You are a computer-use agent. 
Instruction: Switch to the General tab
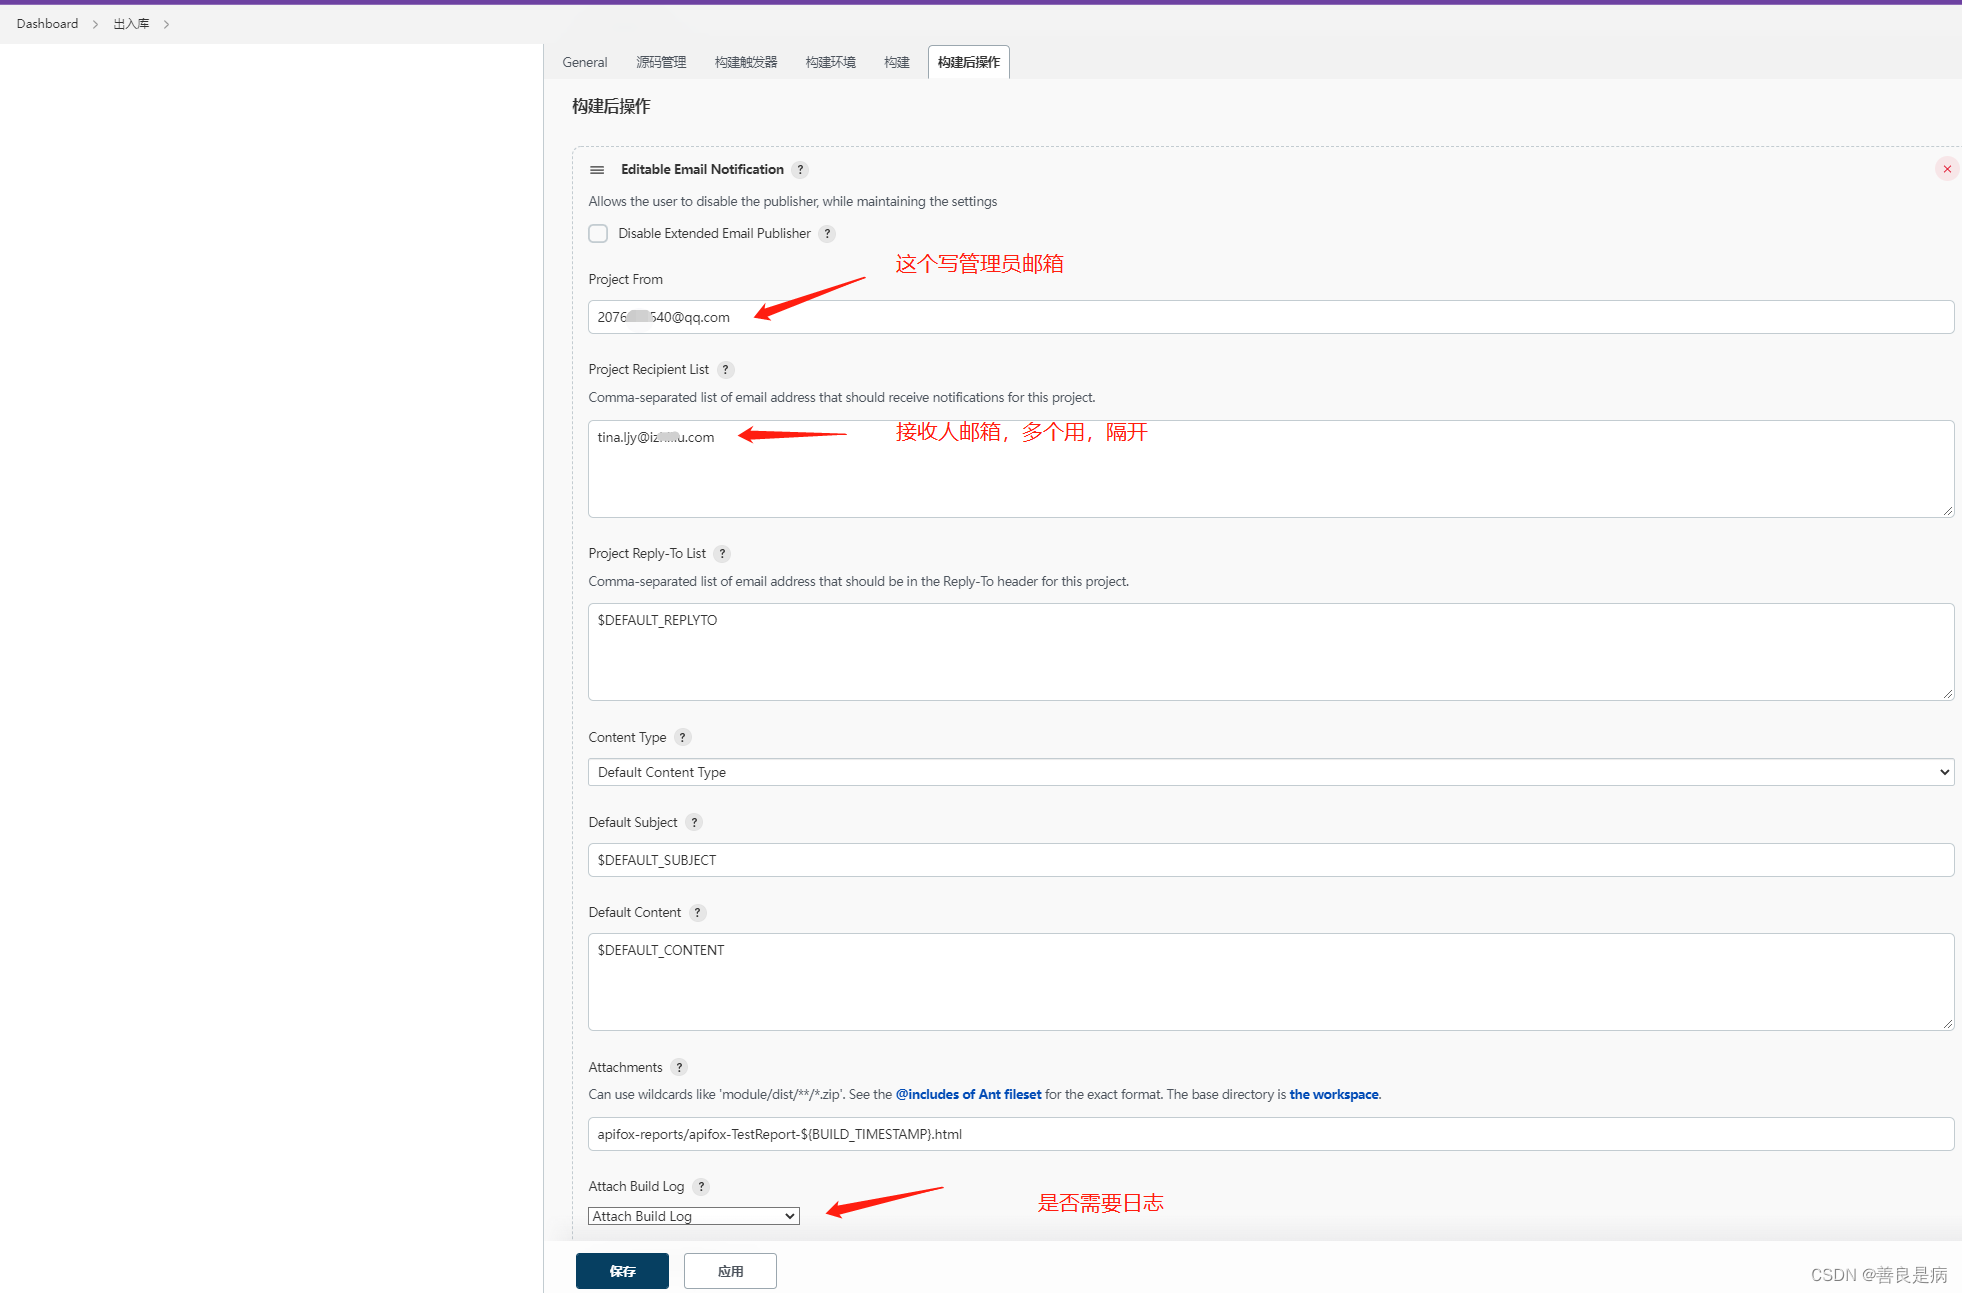[584, 62]
